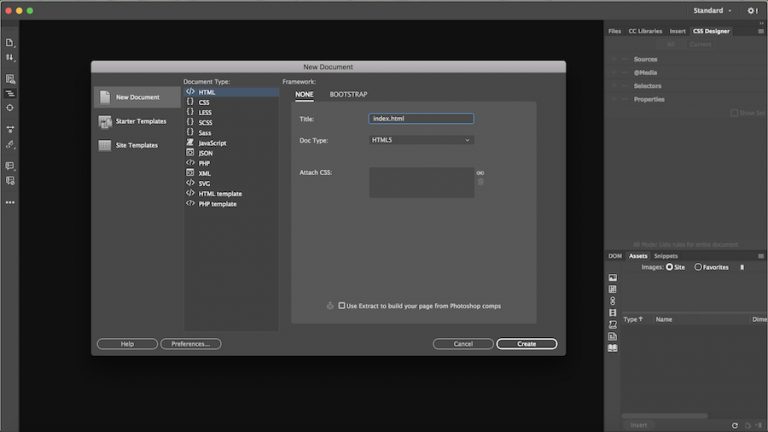Open the Doc Type HTML5 dropdown
The height and width of the screenshot is (432, 768).
click(x=421, y=140)
